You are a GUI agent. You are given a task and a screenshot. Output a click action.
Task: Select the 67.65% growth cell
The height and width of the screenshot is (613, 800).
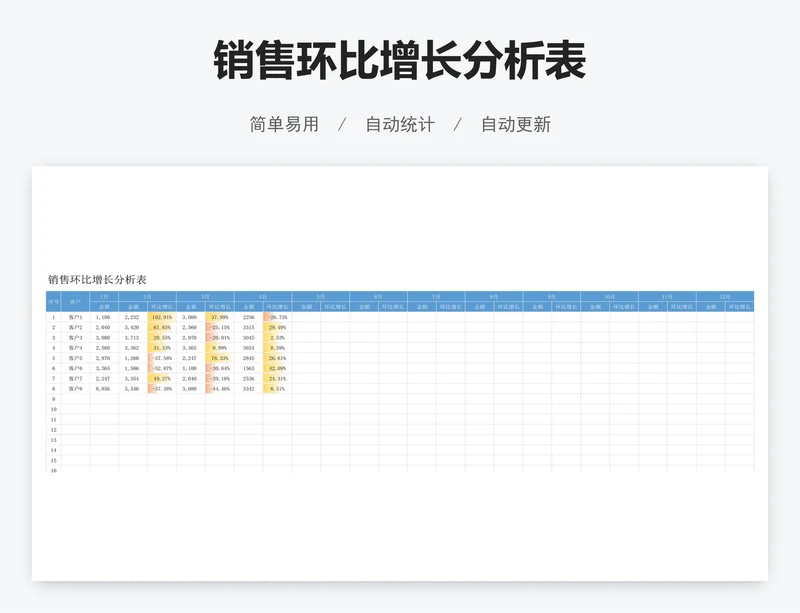pos(162,327)
